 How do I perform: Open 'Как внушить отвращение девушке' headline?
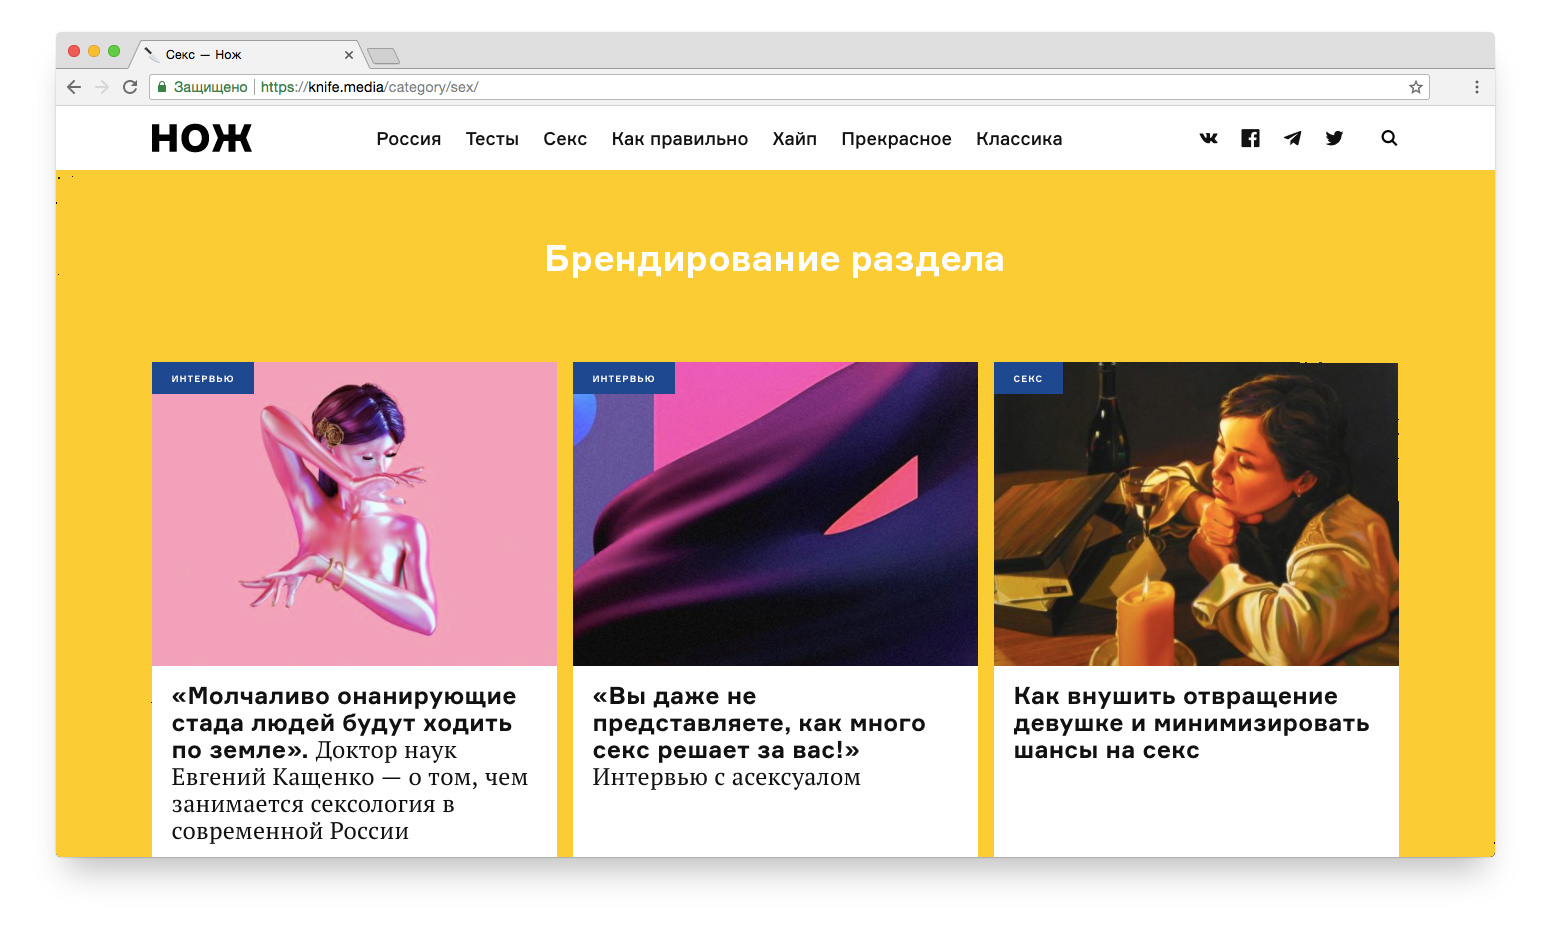[x=1191, y=723]
